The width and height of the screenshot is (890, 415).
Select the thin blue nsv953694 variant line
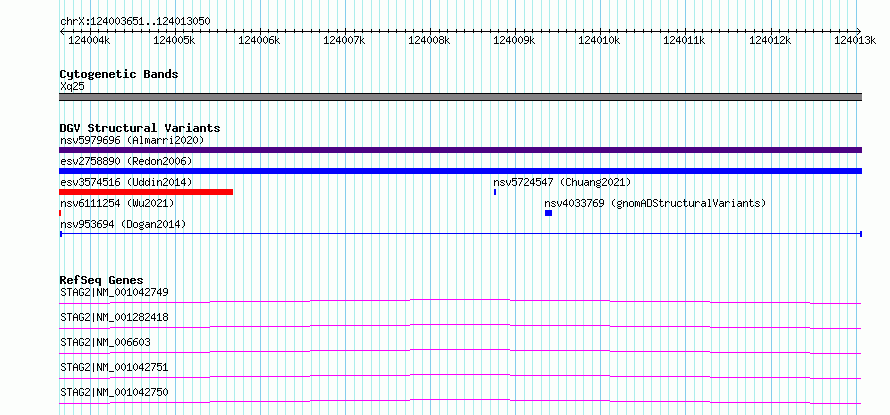pos(460,233)
